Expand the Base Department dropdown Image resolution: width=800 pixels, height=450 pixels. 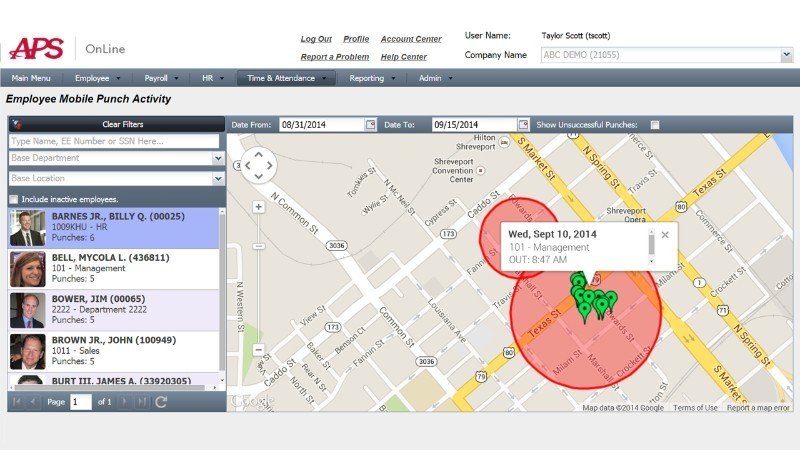218,158
